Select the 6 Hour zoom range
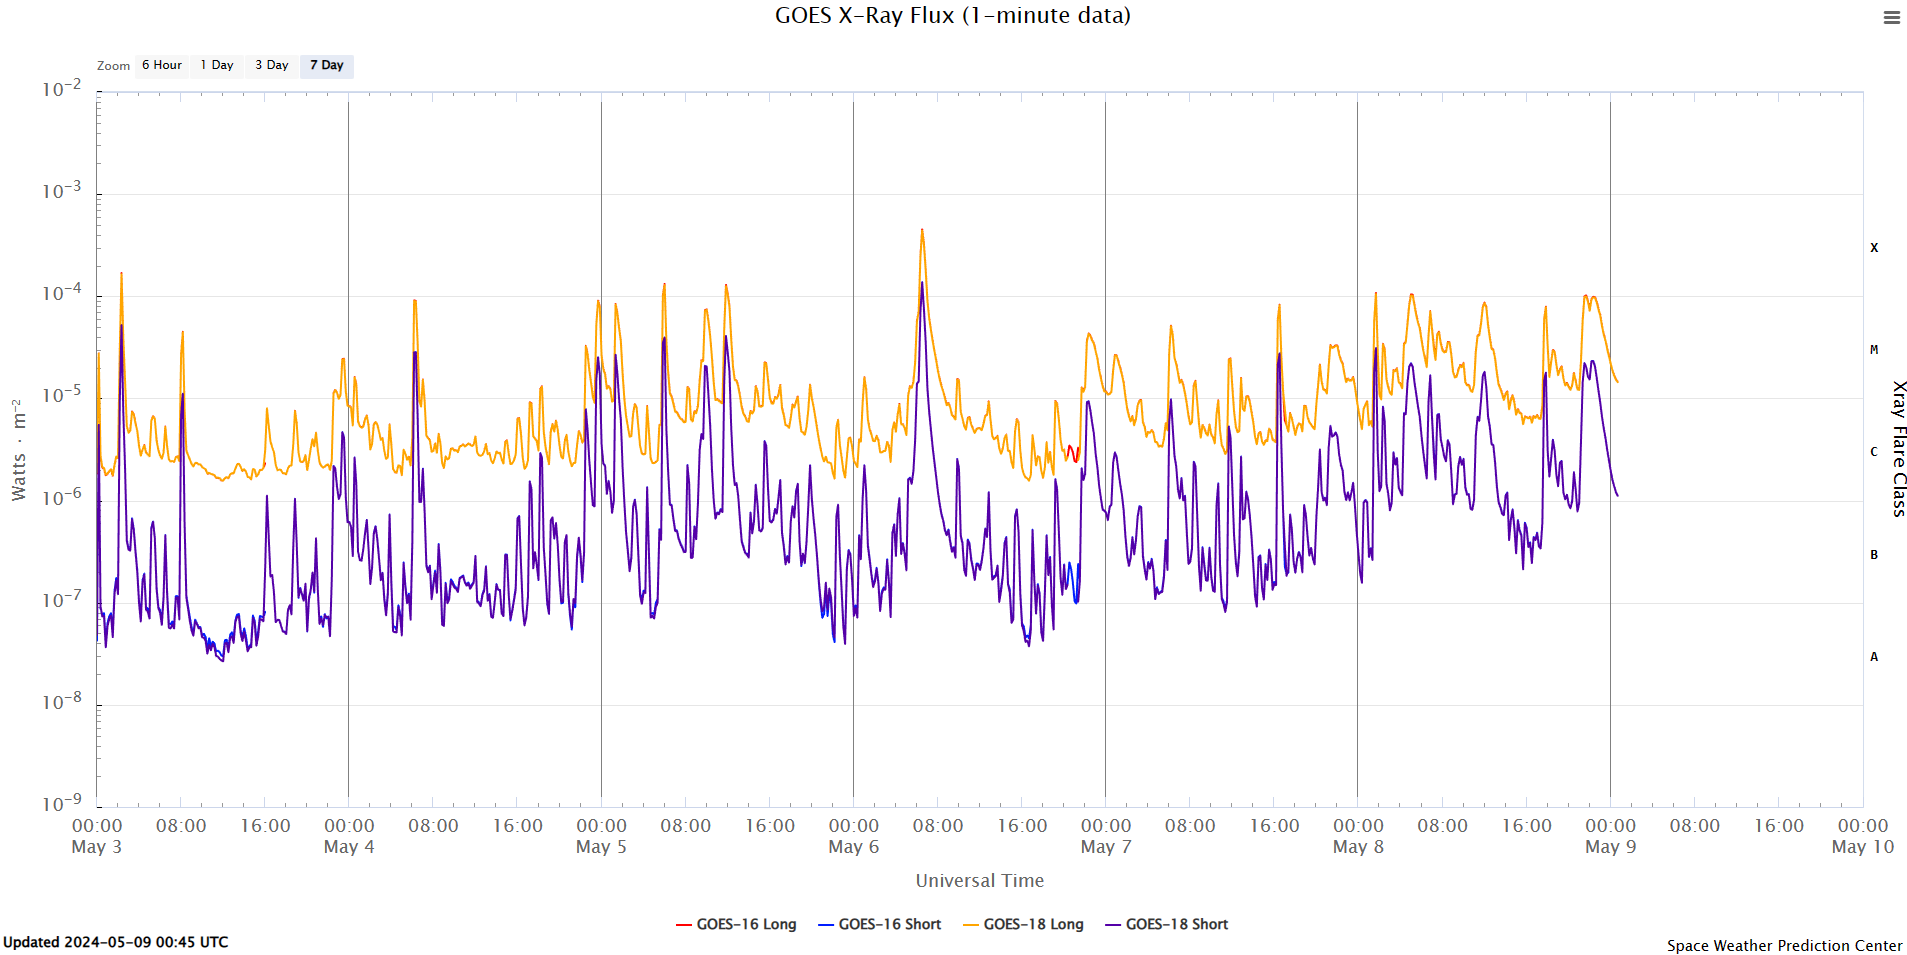1907x955 pixels. pos(161,66)
